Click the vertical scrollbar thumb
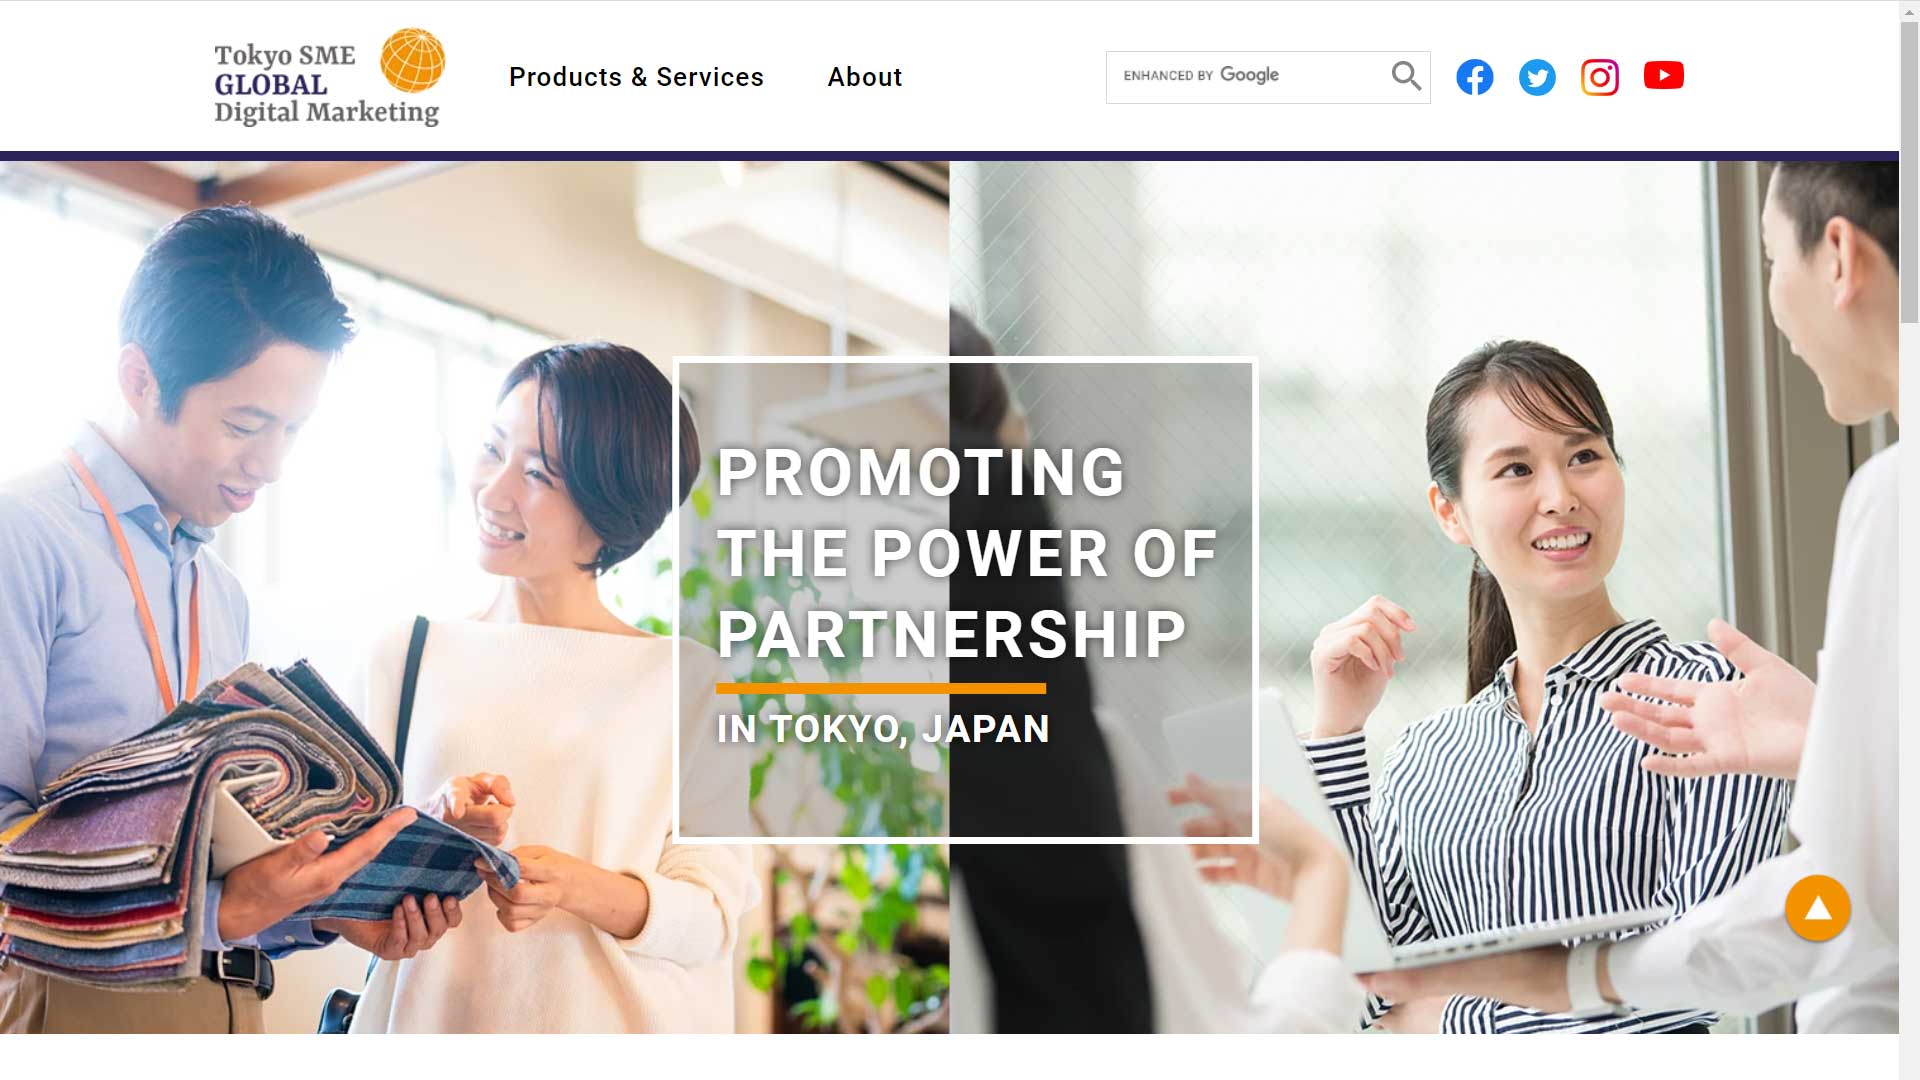 [x=1909, y=170]
